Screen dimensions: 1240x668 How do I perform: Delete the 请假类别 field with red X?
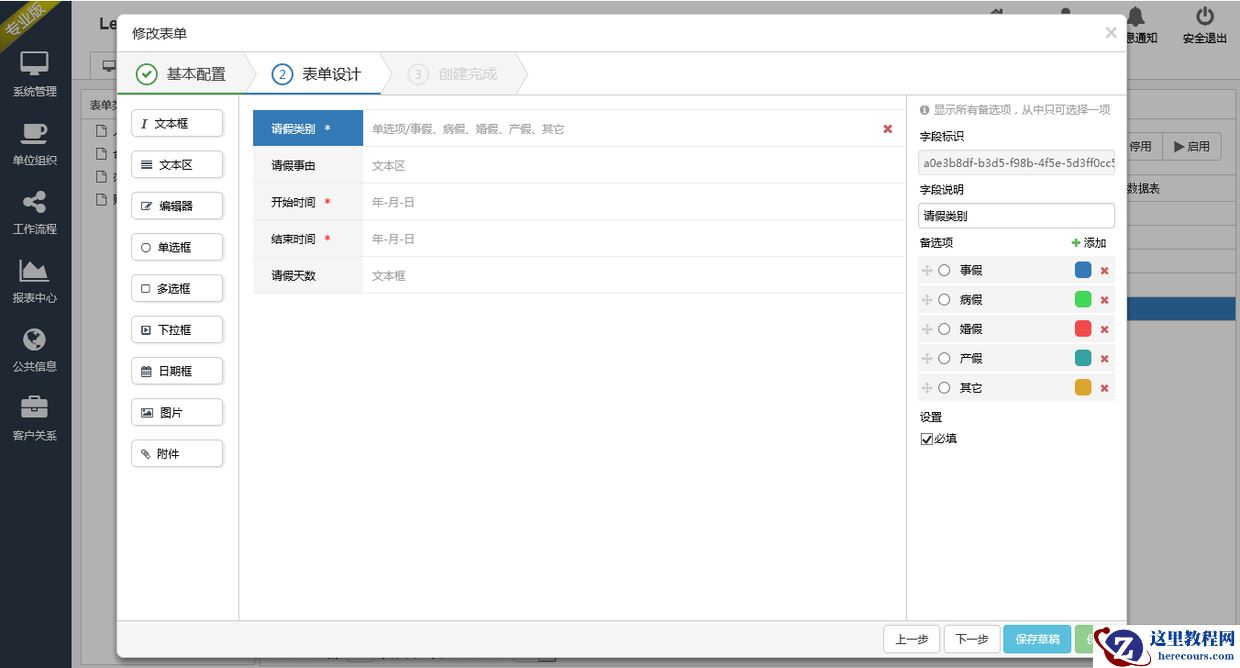tap(887, 129)
